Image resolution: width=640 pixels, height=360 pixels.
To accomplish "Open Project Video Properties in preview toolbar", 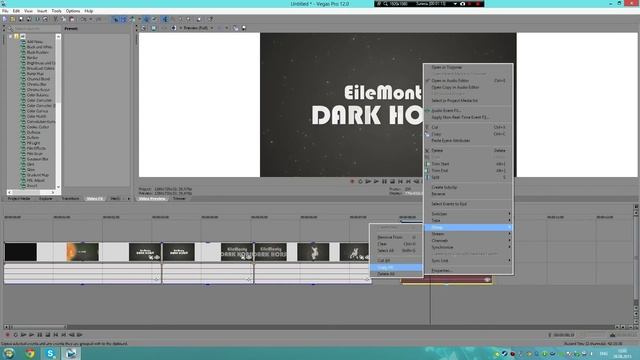I will [x=144, y=28].
